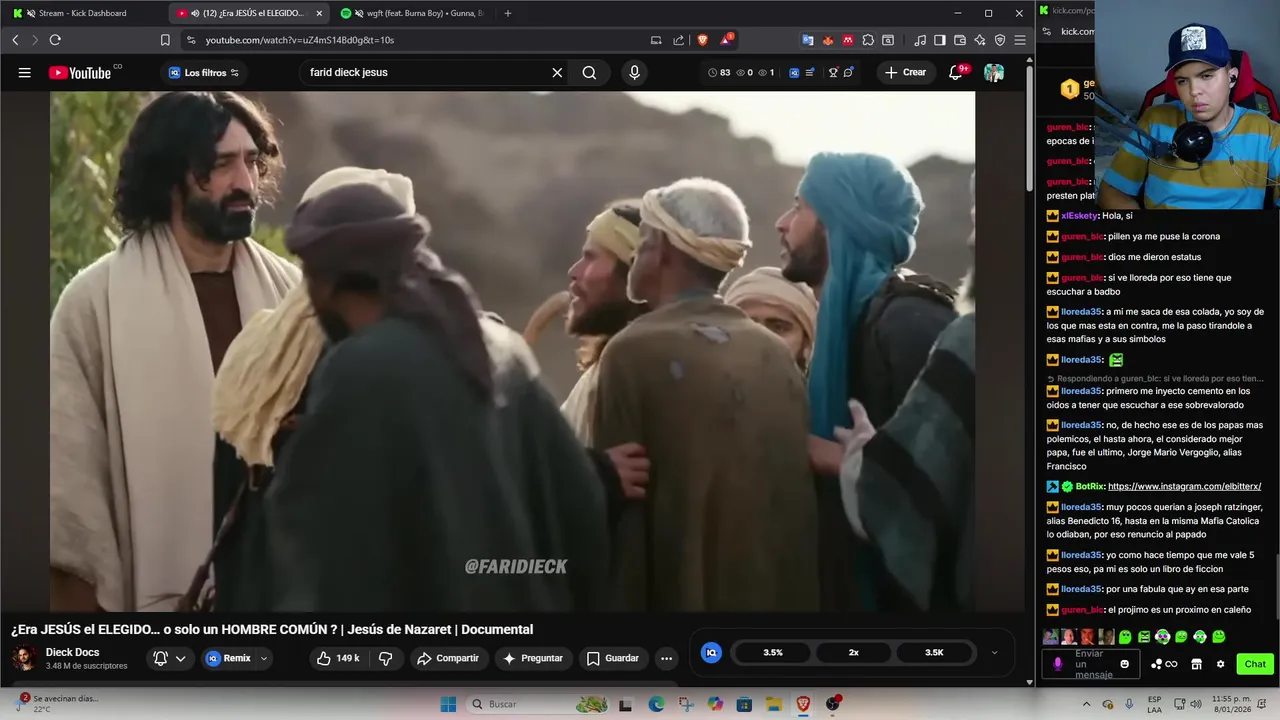Switch to the wgft (feat. Burna Boy) tab
The width and height of the screenshot is (1280, 720).
[x=412, y=13]
